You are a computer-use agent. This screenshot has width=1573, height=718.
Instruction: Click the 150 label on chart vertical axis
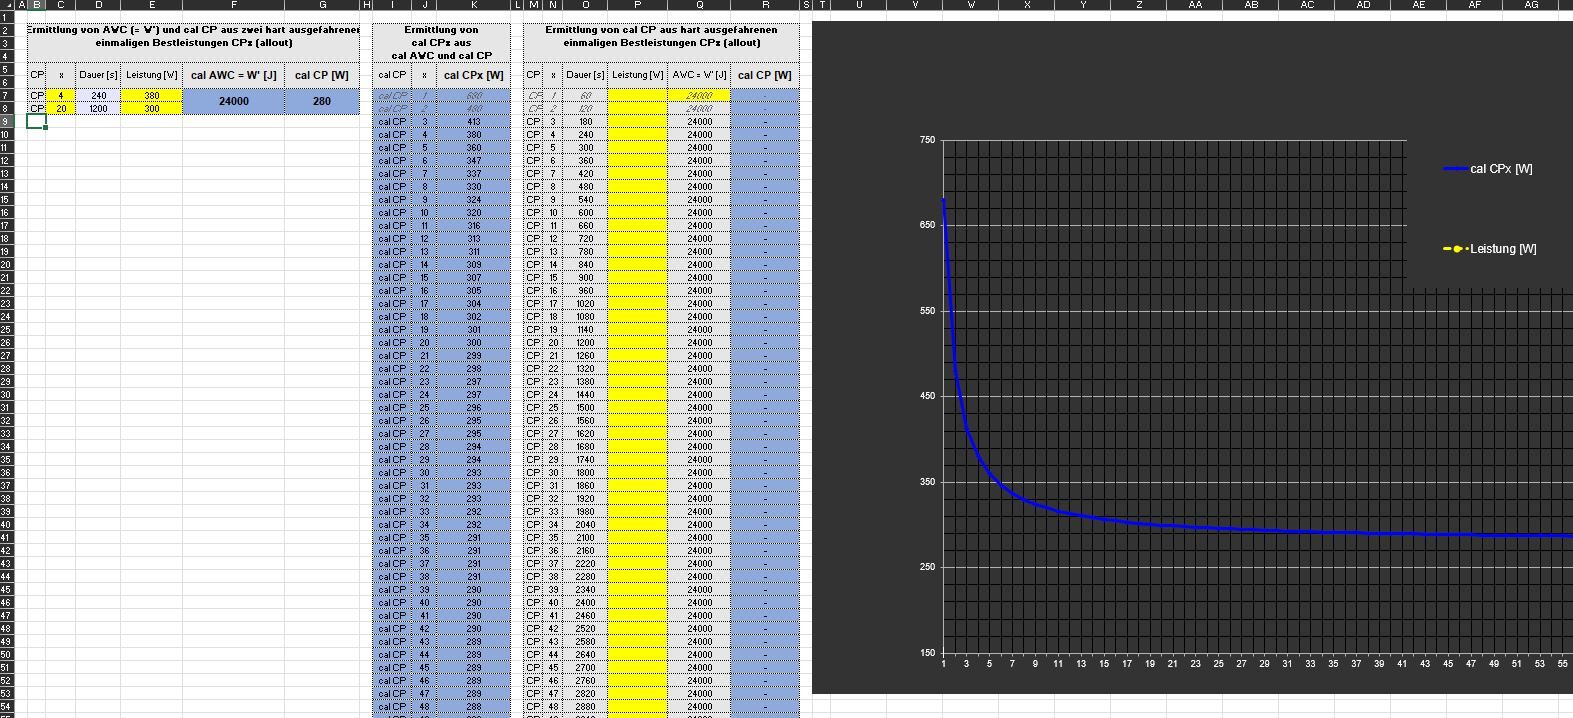927,653
